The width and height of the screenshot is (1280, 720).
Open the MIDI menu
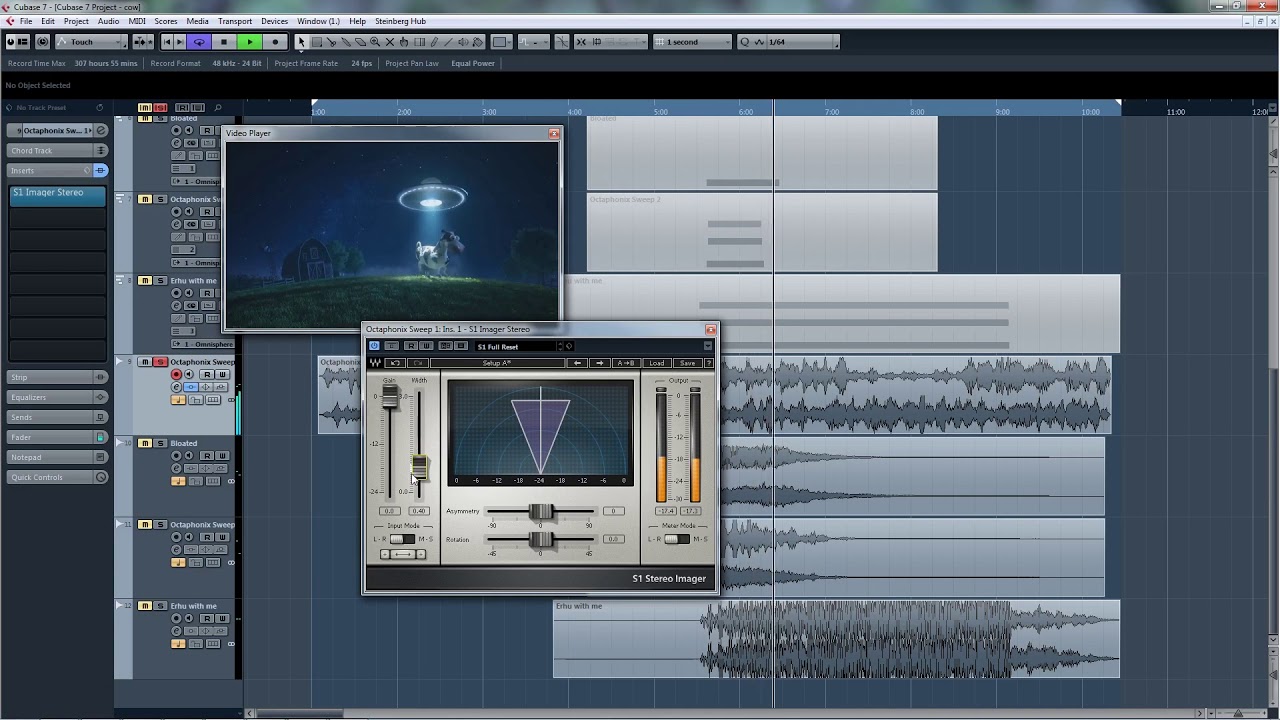coord(137,21)
